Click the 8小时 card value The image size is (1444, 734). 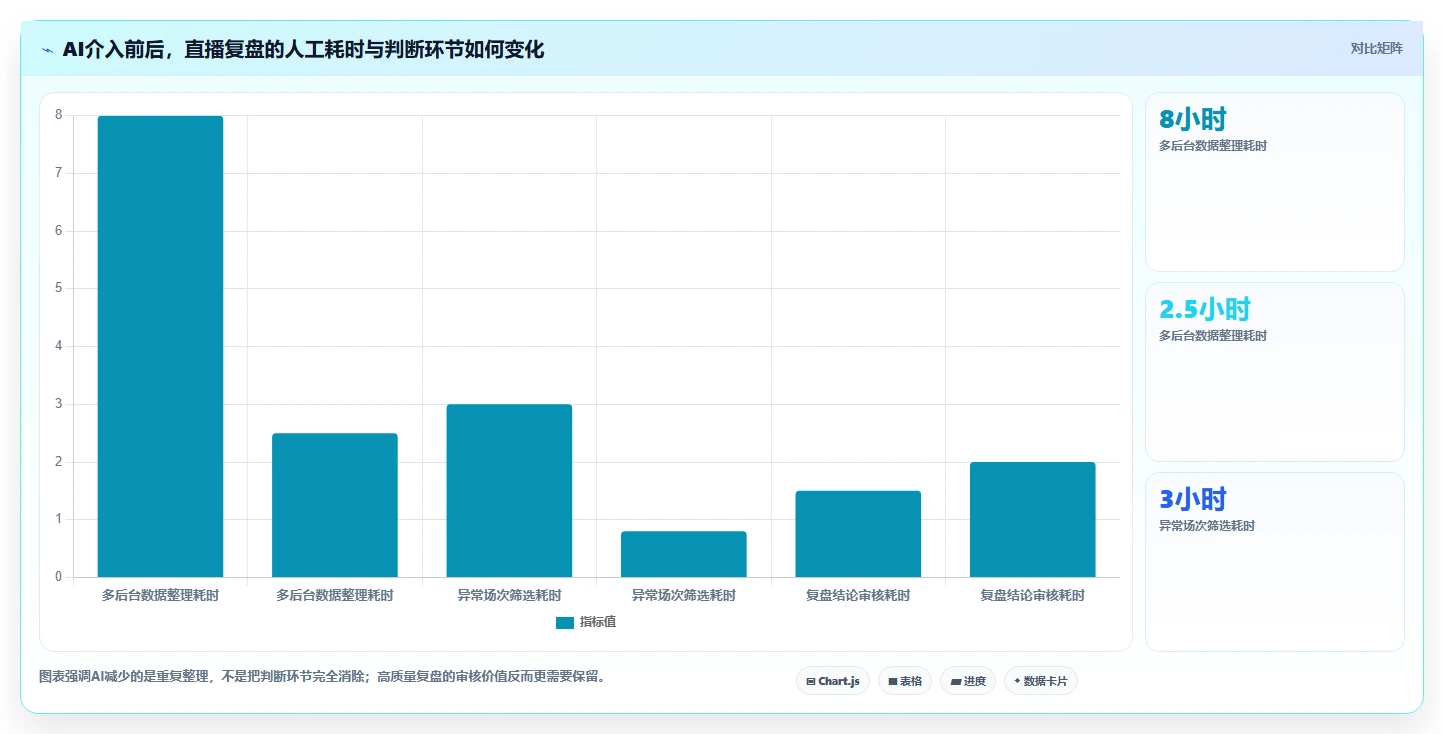coord(1193,119)
